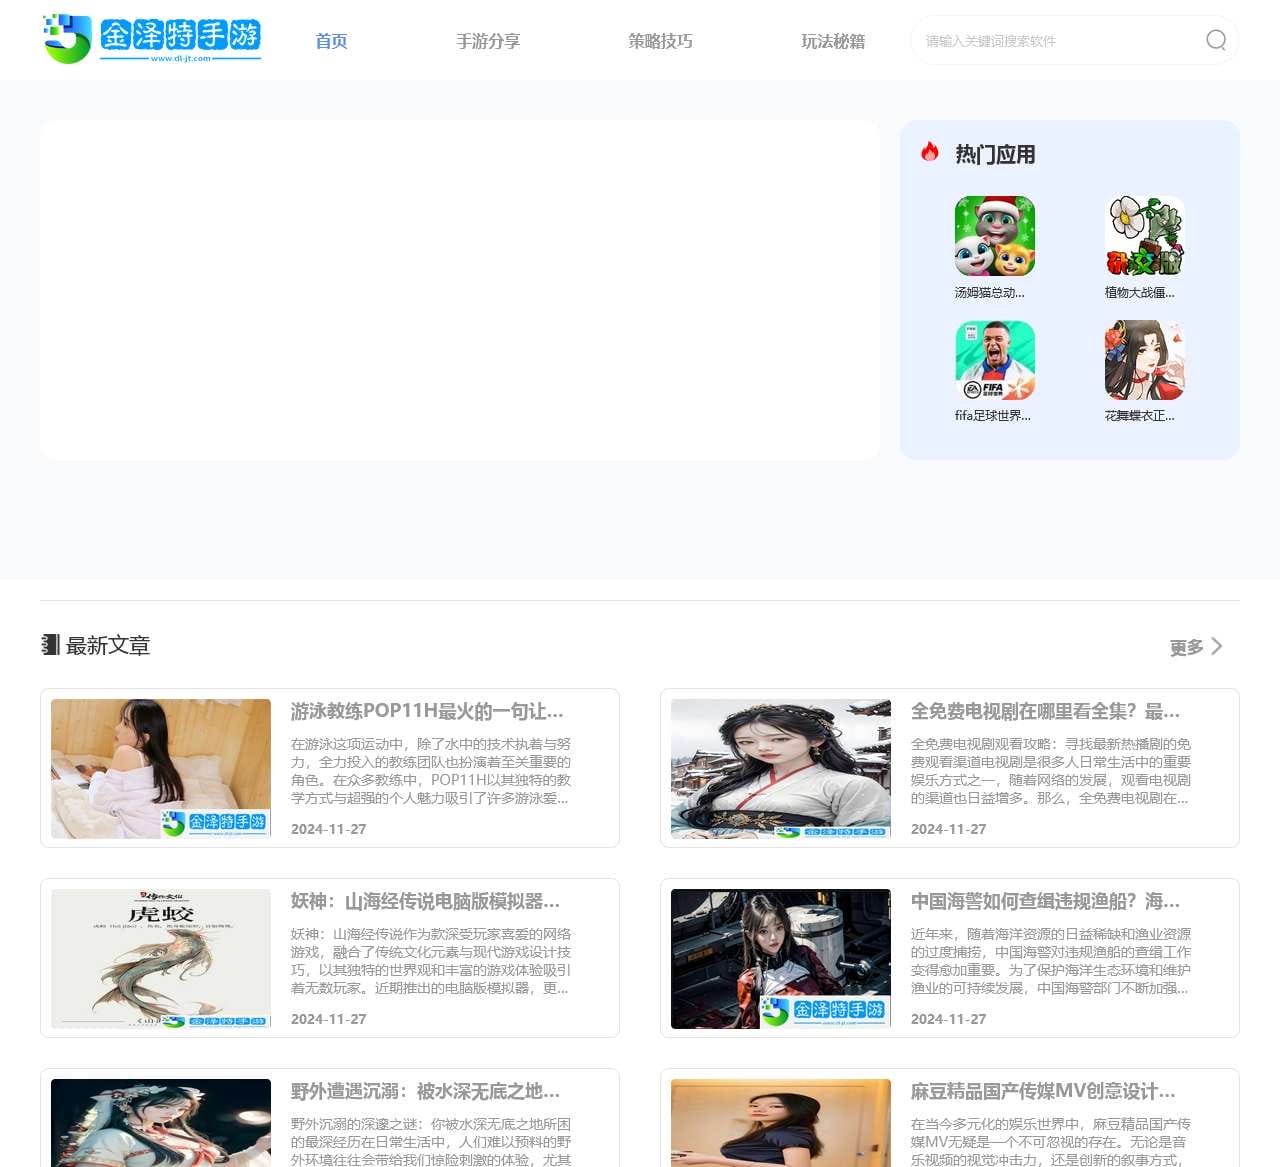Click date 2024-11-27 under 游泳教练 article
Image resolution: width=1280 pixels, height=1167 pixels.
click(329, 829)
